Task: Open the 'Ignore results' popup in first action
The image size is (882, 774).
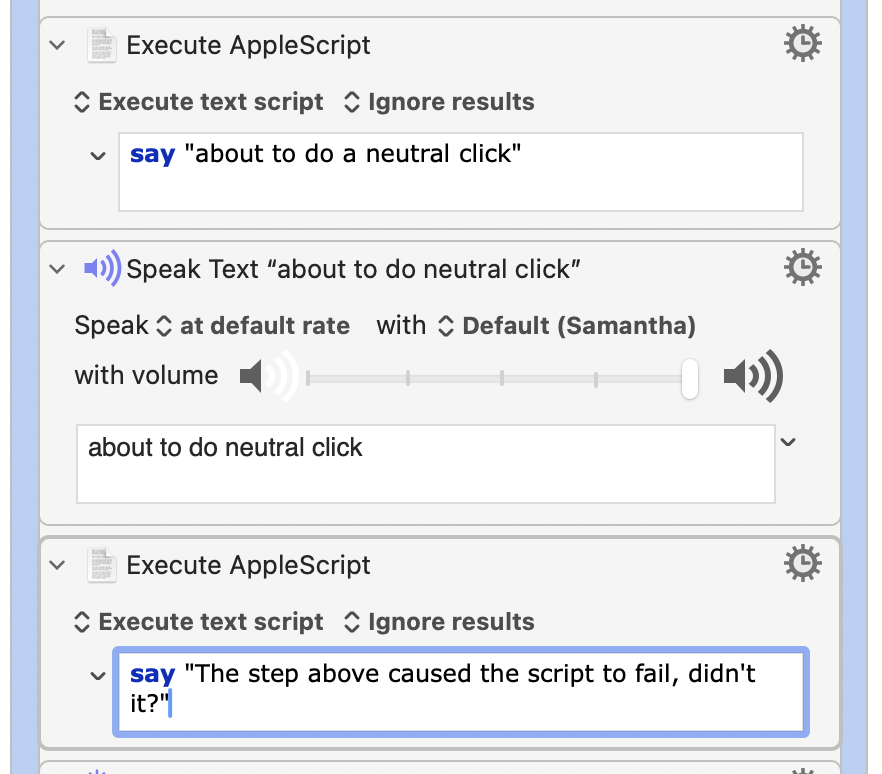Action: coord(439,102)
